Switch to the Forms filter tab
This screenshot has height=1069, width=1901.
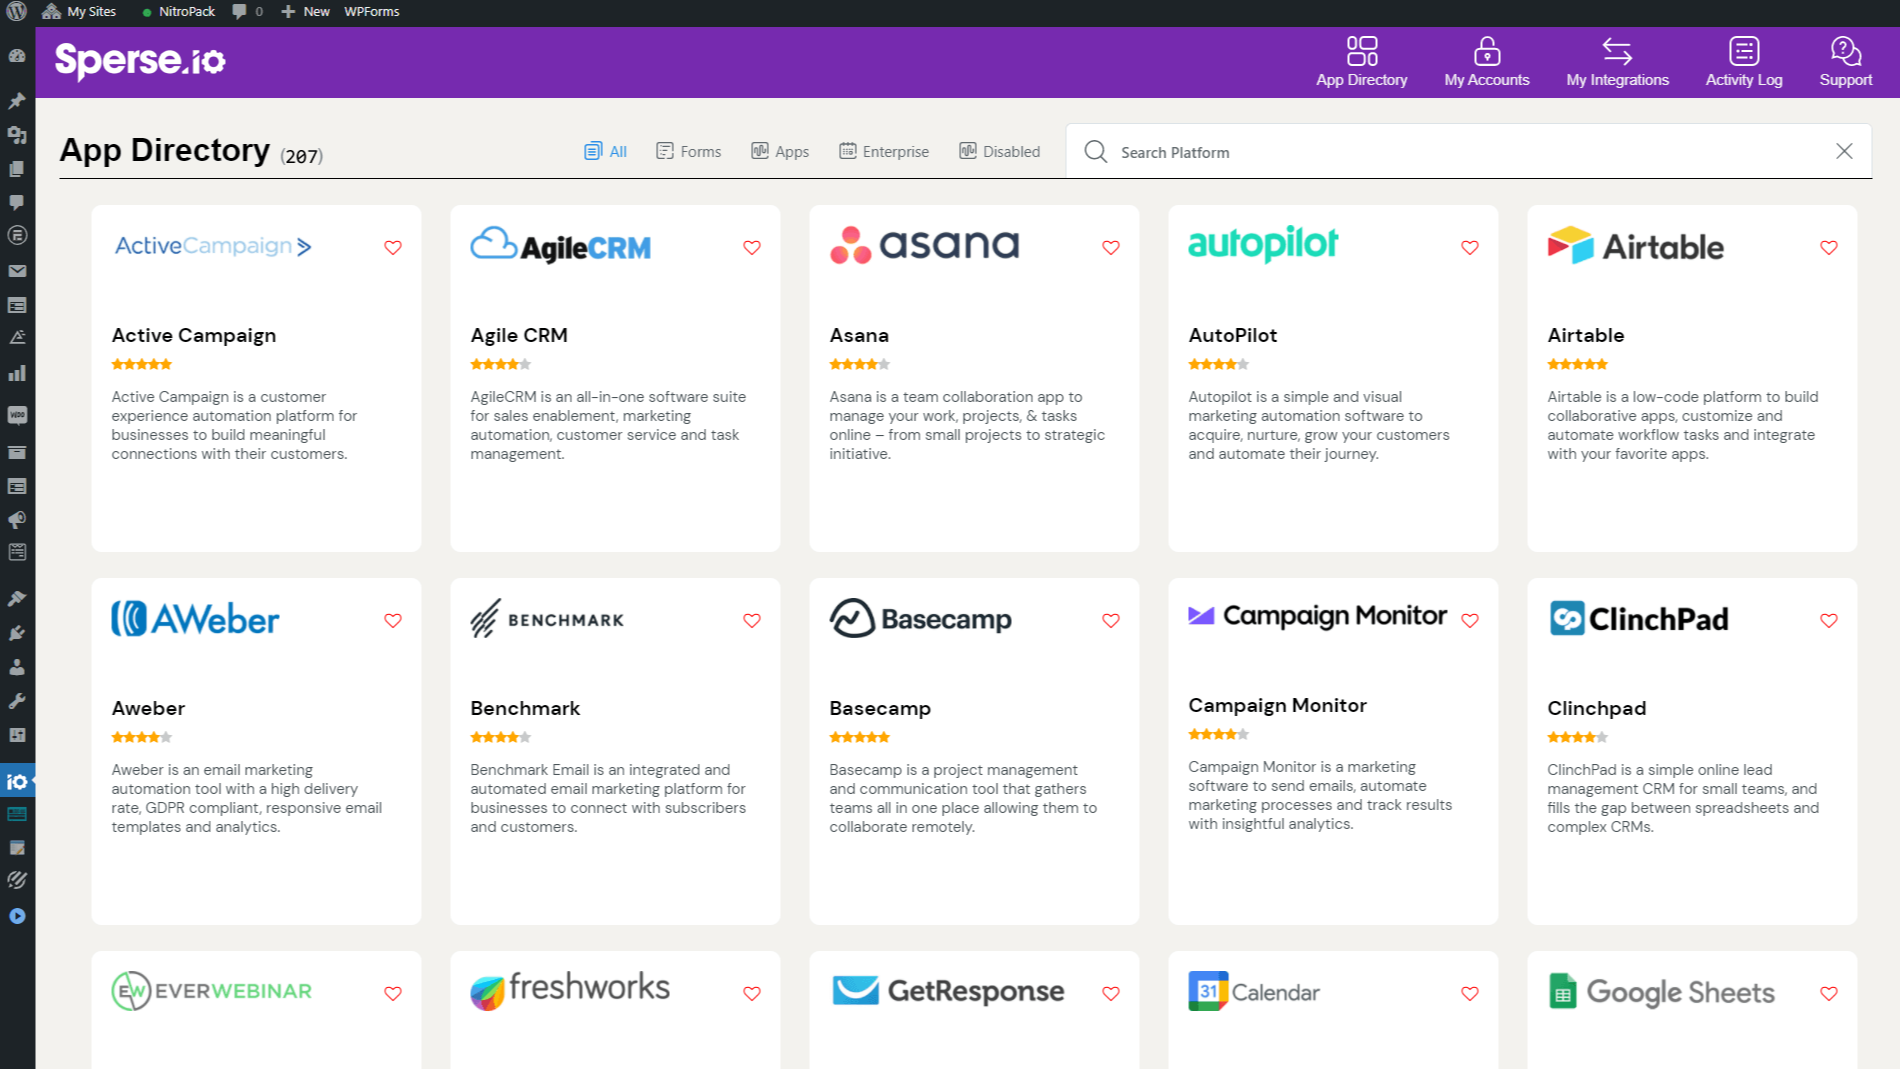point(688,151)
